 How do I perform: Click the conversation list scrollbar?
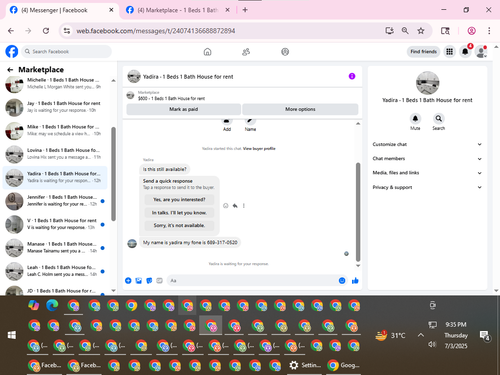(x=114, y=173)
